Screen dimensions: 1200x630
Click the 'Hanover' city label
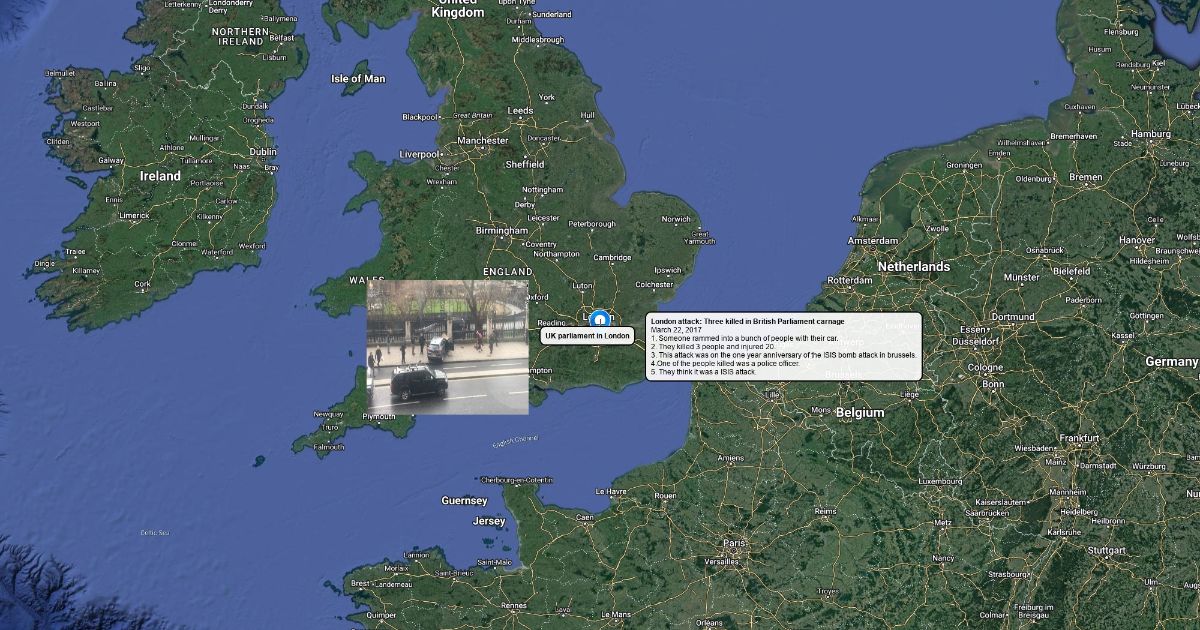[x=1137, y=240]
